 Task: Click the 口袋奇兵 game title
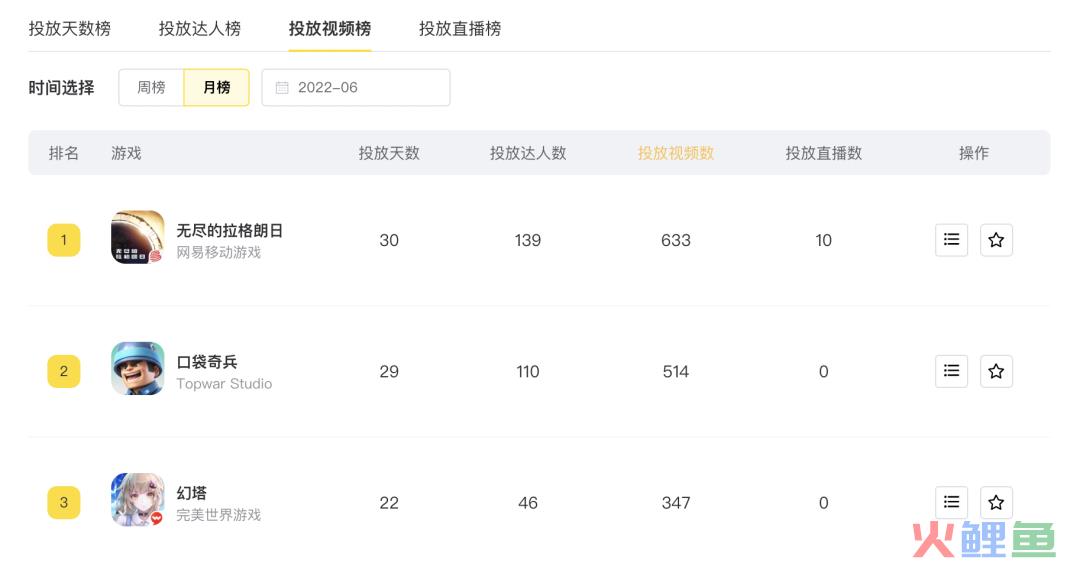click(x=207, y=362)
